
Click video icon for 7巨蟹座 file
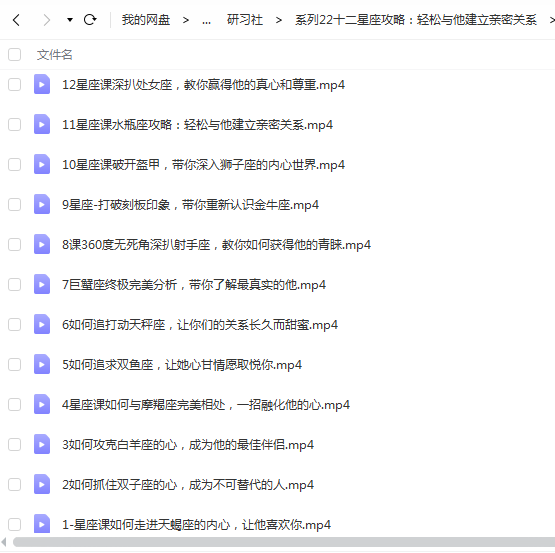coord(42,284)
